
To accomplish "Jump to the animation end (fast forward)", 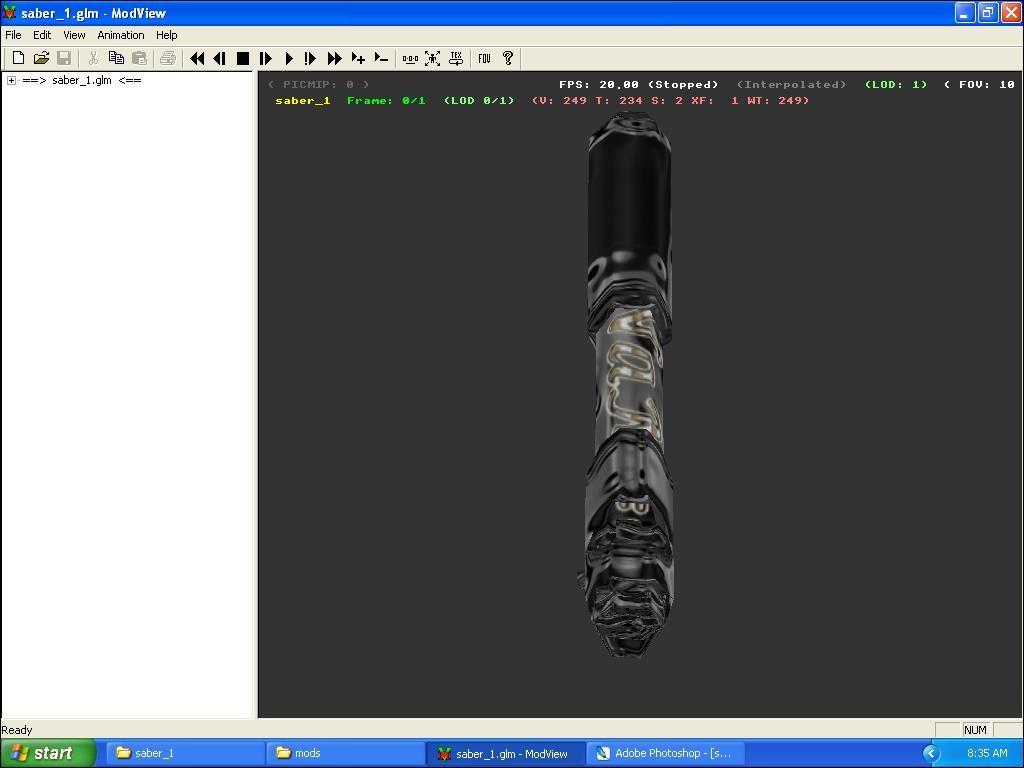I will point(334,59).
